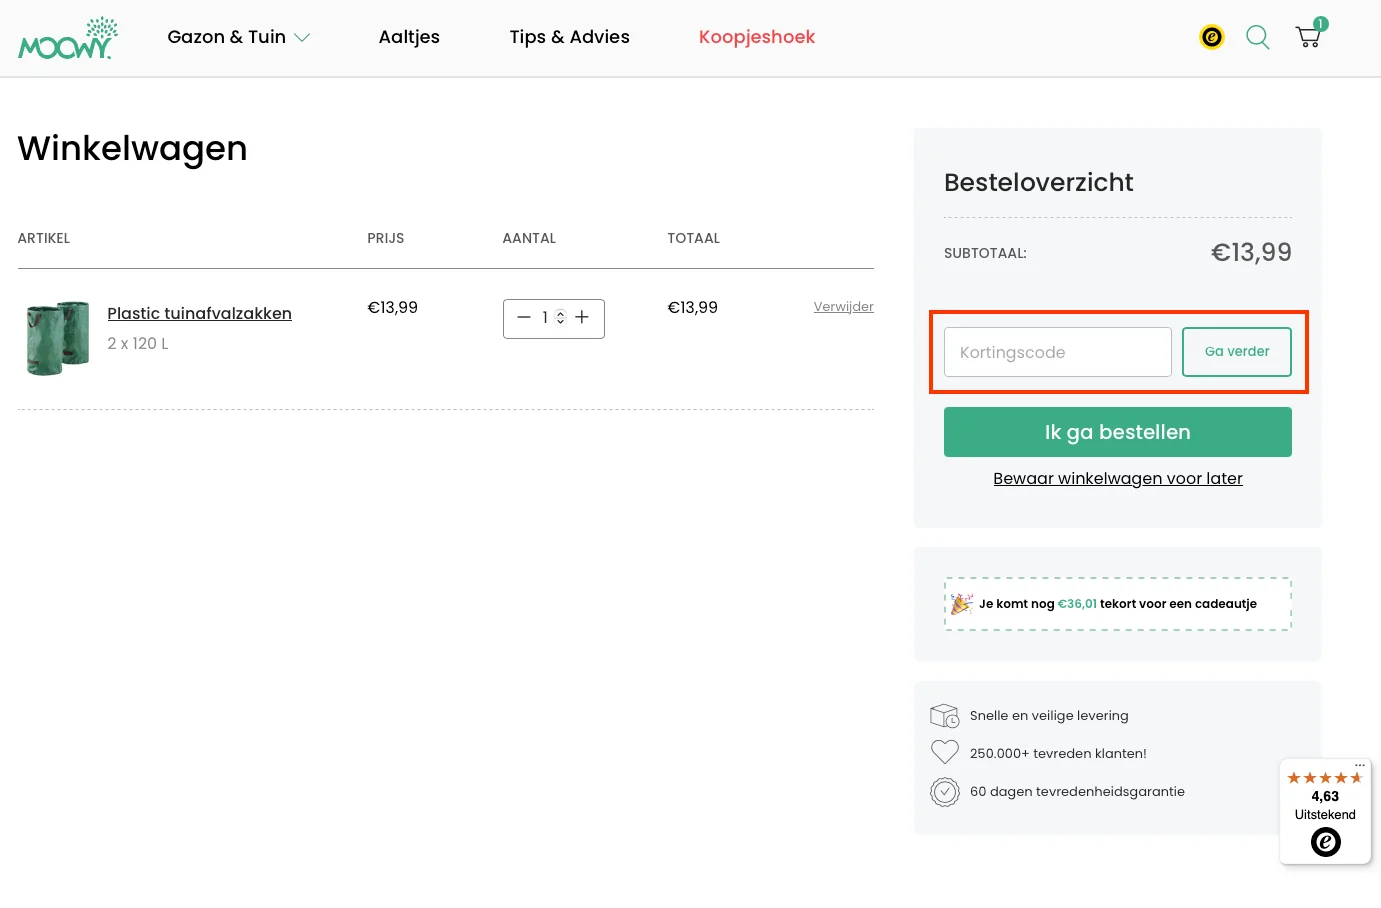Viewport: 1381px width, 908px height.
Task: Click the Ik ga bestellen button
Action: (x=1117, y=432)
